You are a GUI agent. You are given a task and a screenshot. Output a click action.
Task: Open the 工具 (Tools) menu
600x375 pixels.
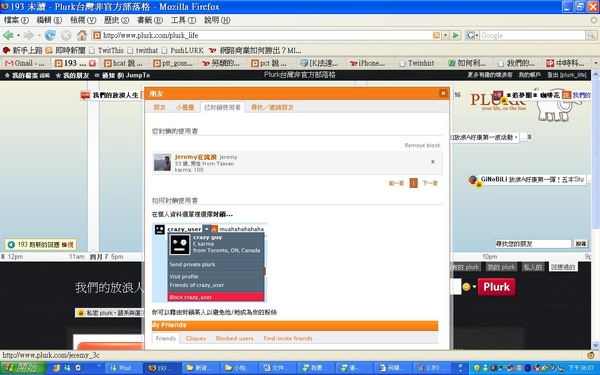coord(183,20)
